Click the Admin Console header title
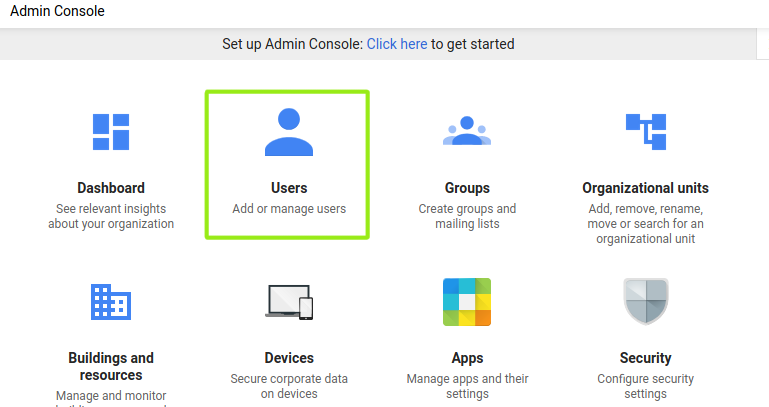 57,11
